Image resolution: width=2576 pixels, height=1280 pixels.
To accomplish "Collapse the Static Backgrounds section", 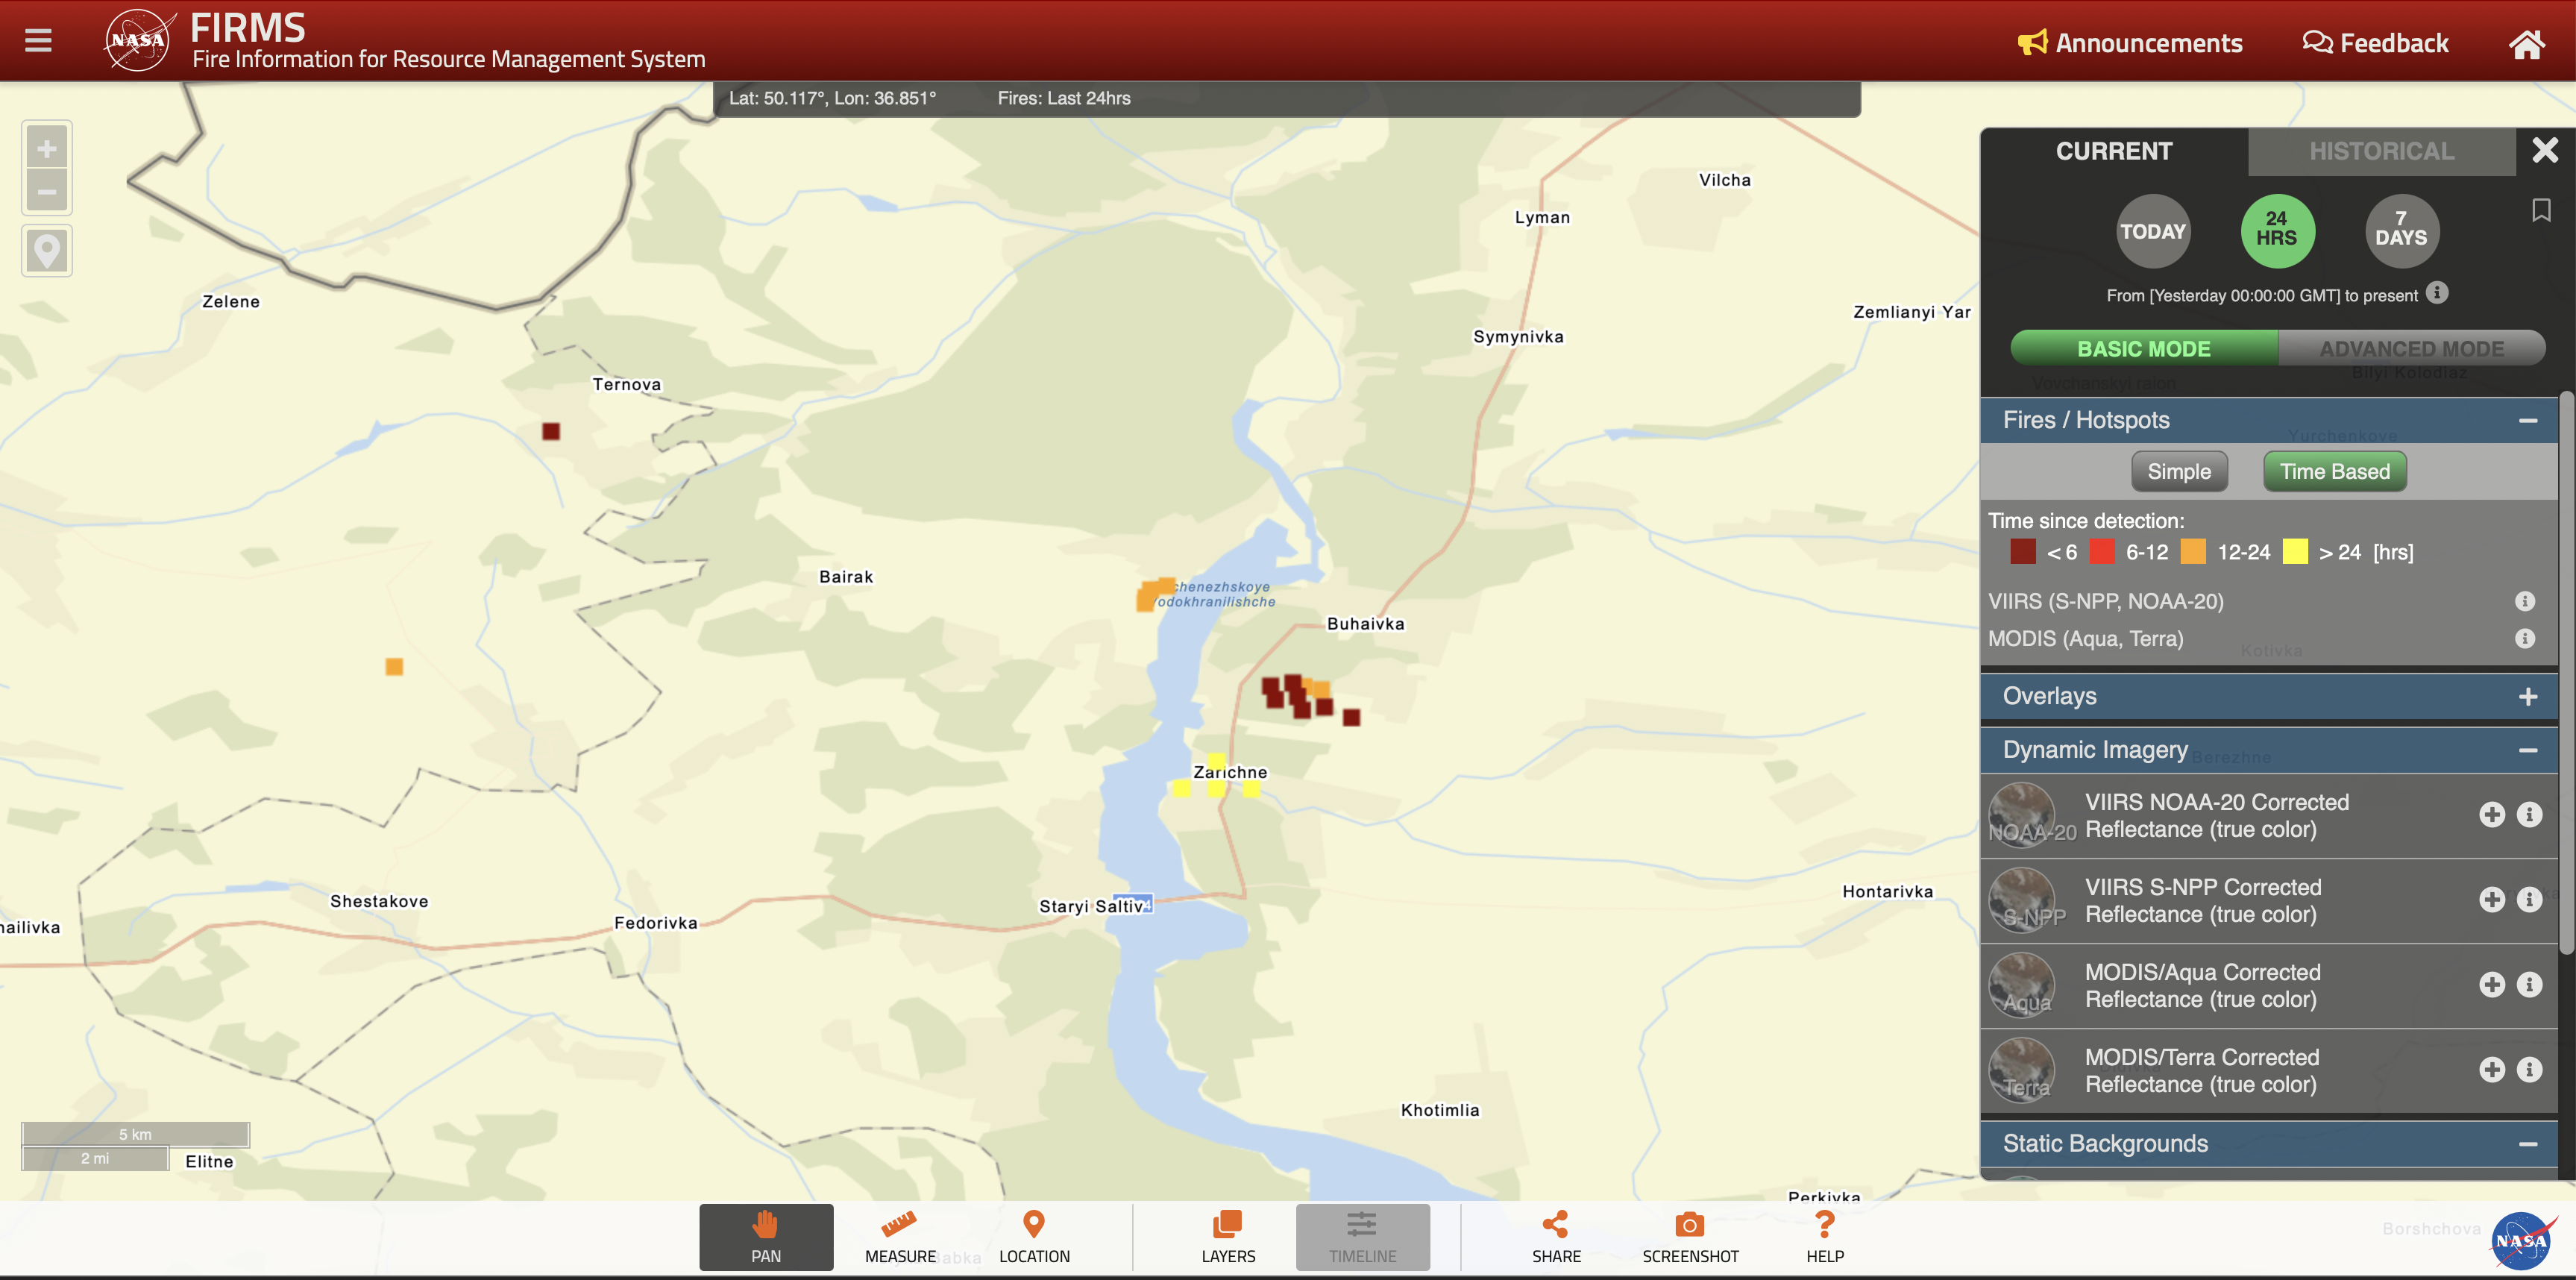I will point(2527,1144).
